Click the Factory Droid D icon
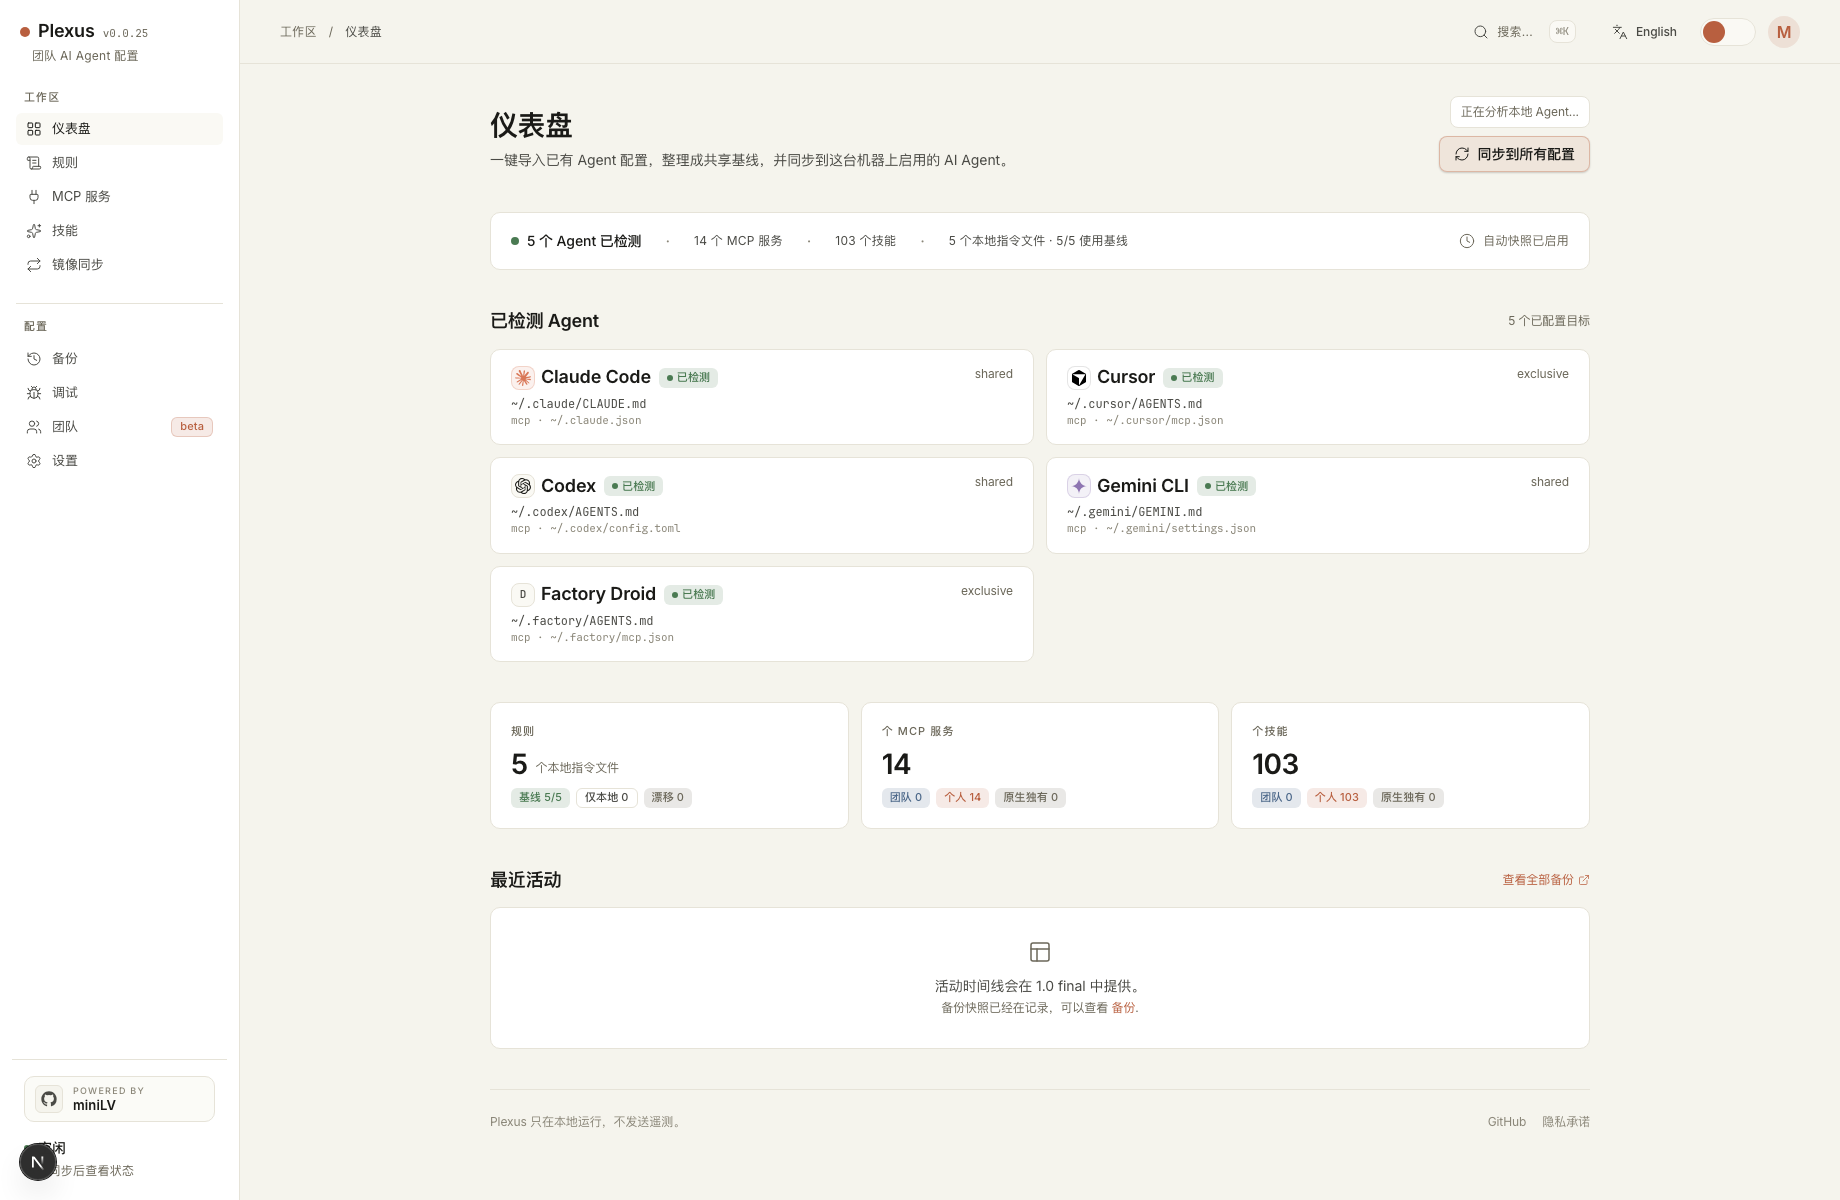 [x=523, y=594]
